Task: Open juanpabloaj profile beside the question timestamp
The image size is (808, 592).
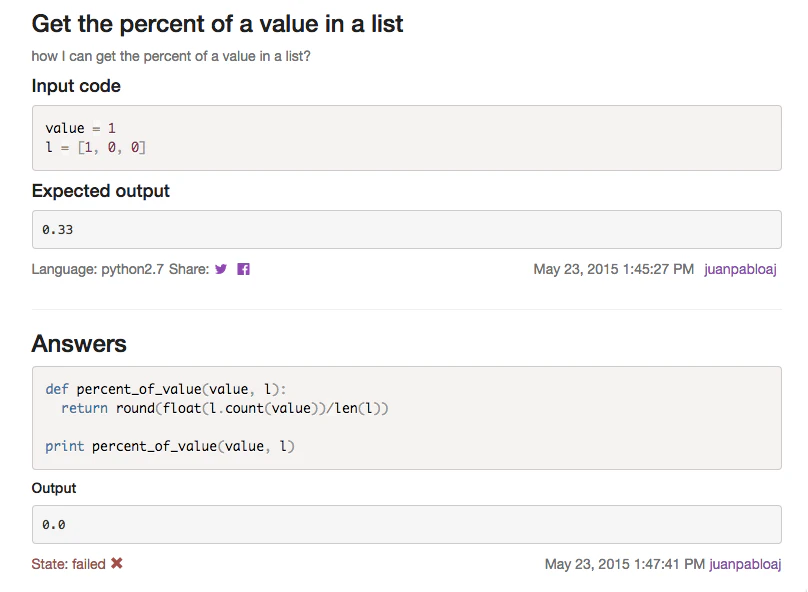Action: [x=740, y=269]
